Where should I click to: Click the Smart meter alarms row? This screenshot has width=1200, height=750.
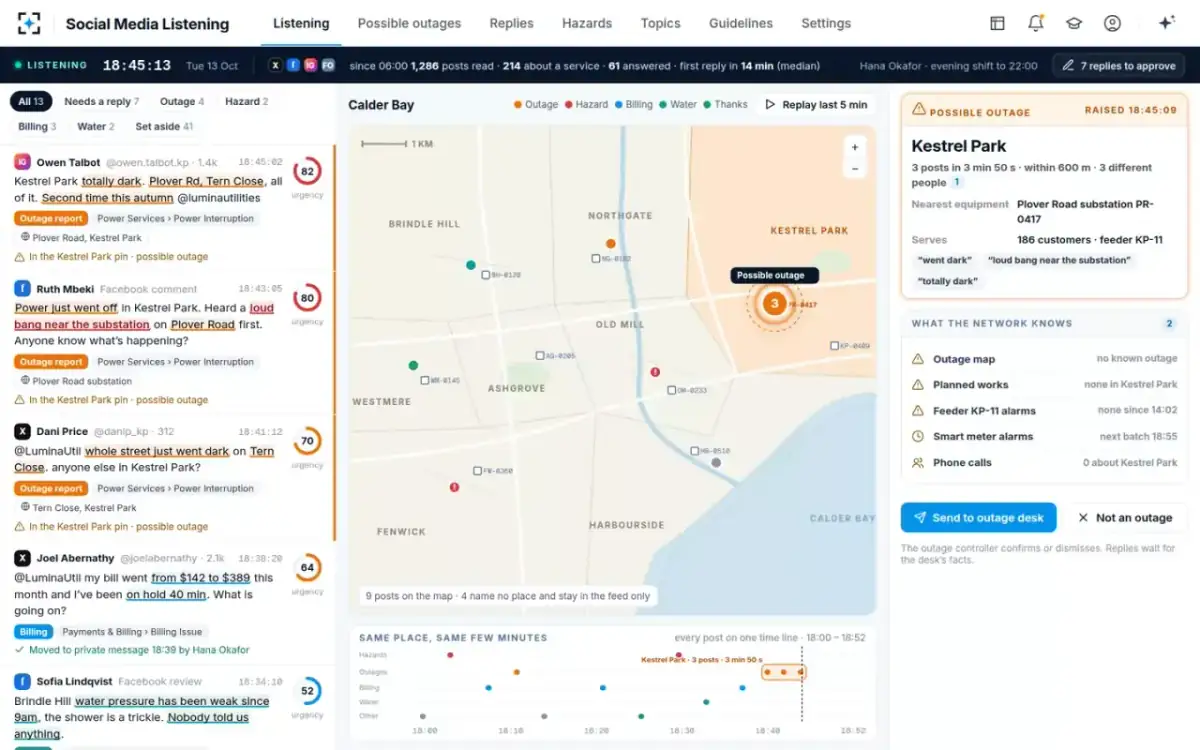pos(1044,437)
